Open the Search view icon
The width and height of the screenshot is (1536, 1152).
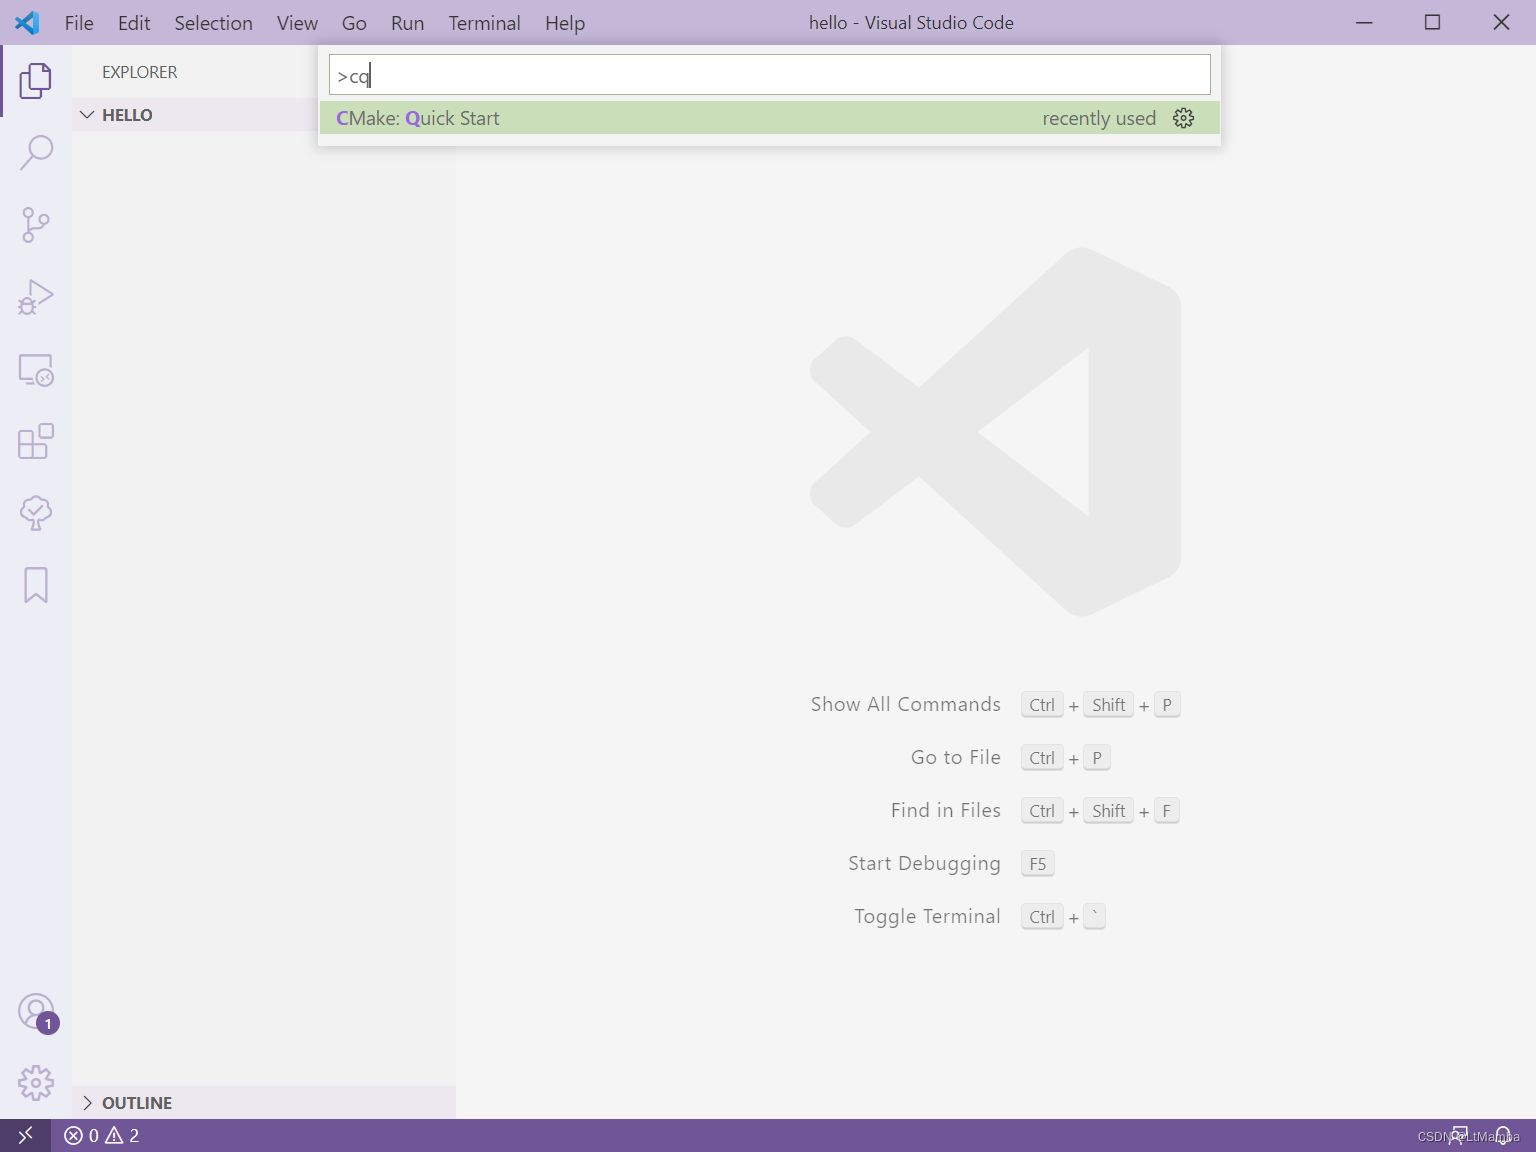click(x=36, y=152)
